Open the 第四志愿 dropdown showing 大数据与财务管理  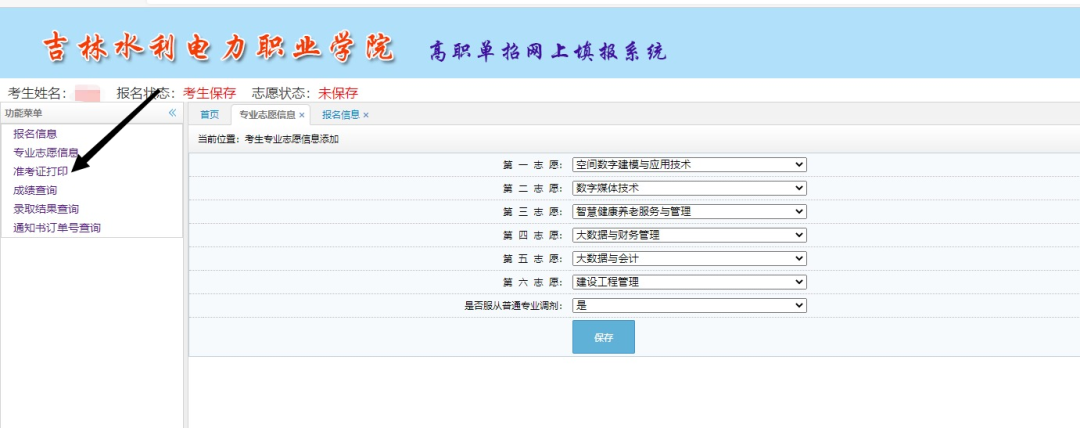pyautogui.click(x=689, y=235)
